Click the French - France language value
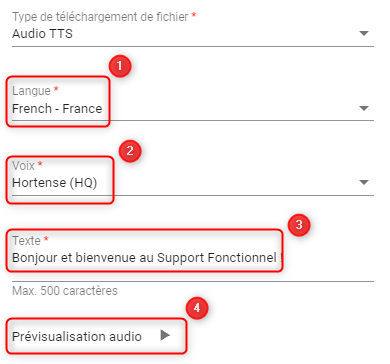The height and width of the screenshot is (364, 390). [x=57, y=109]
